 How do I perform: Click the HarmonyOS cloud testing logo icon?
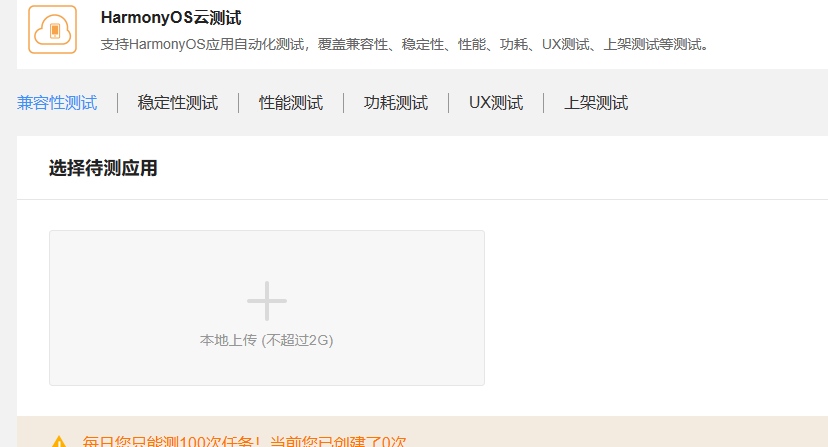coord(52,30)
